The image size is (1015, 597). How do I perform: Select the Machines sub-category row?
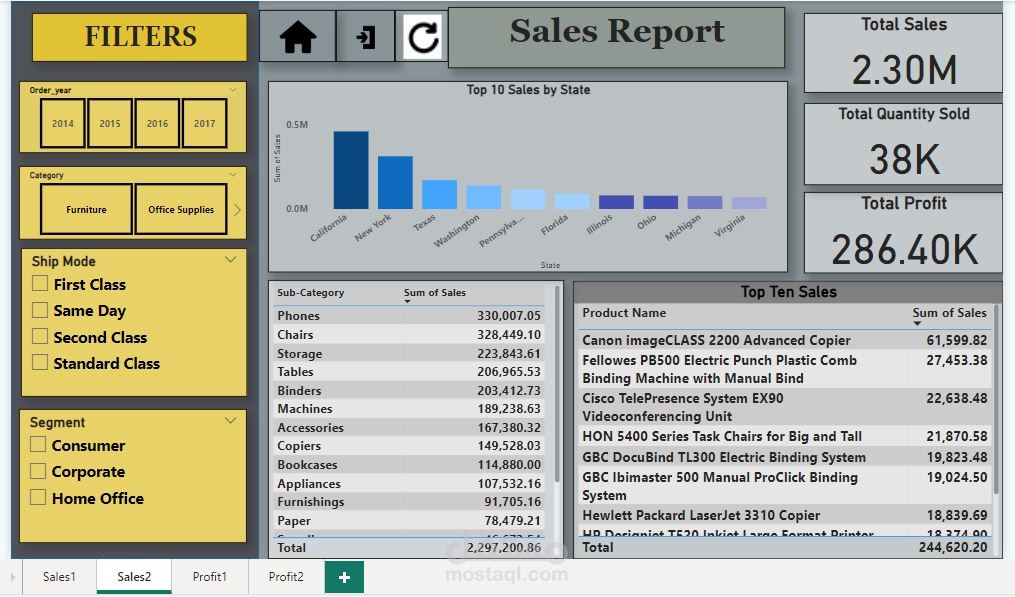click(x=409, y=409)
